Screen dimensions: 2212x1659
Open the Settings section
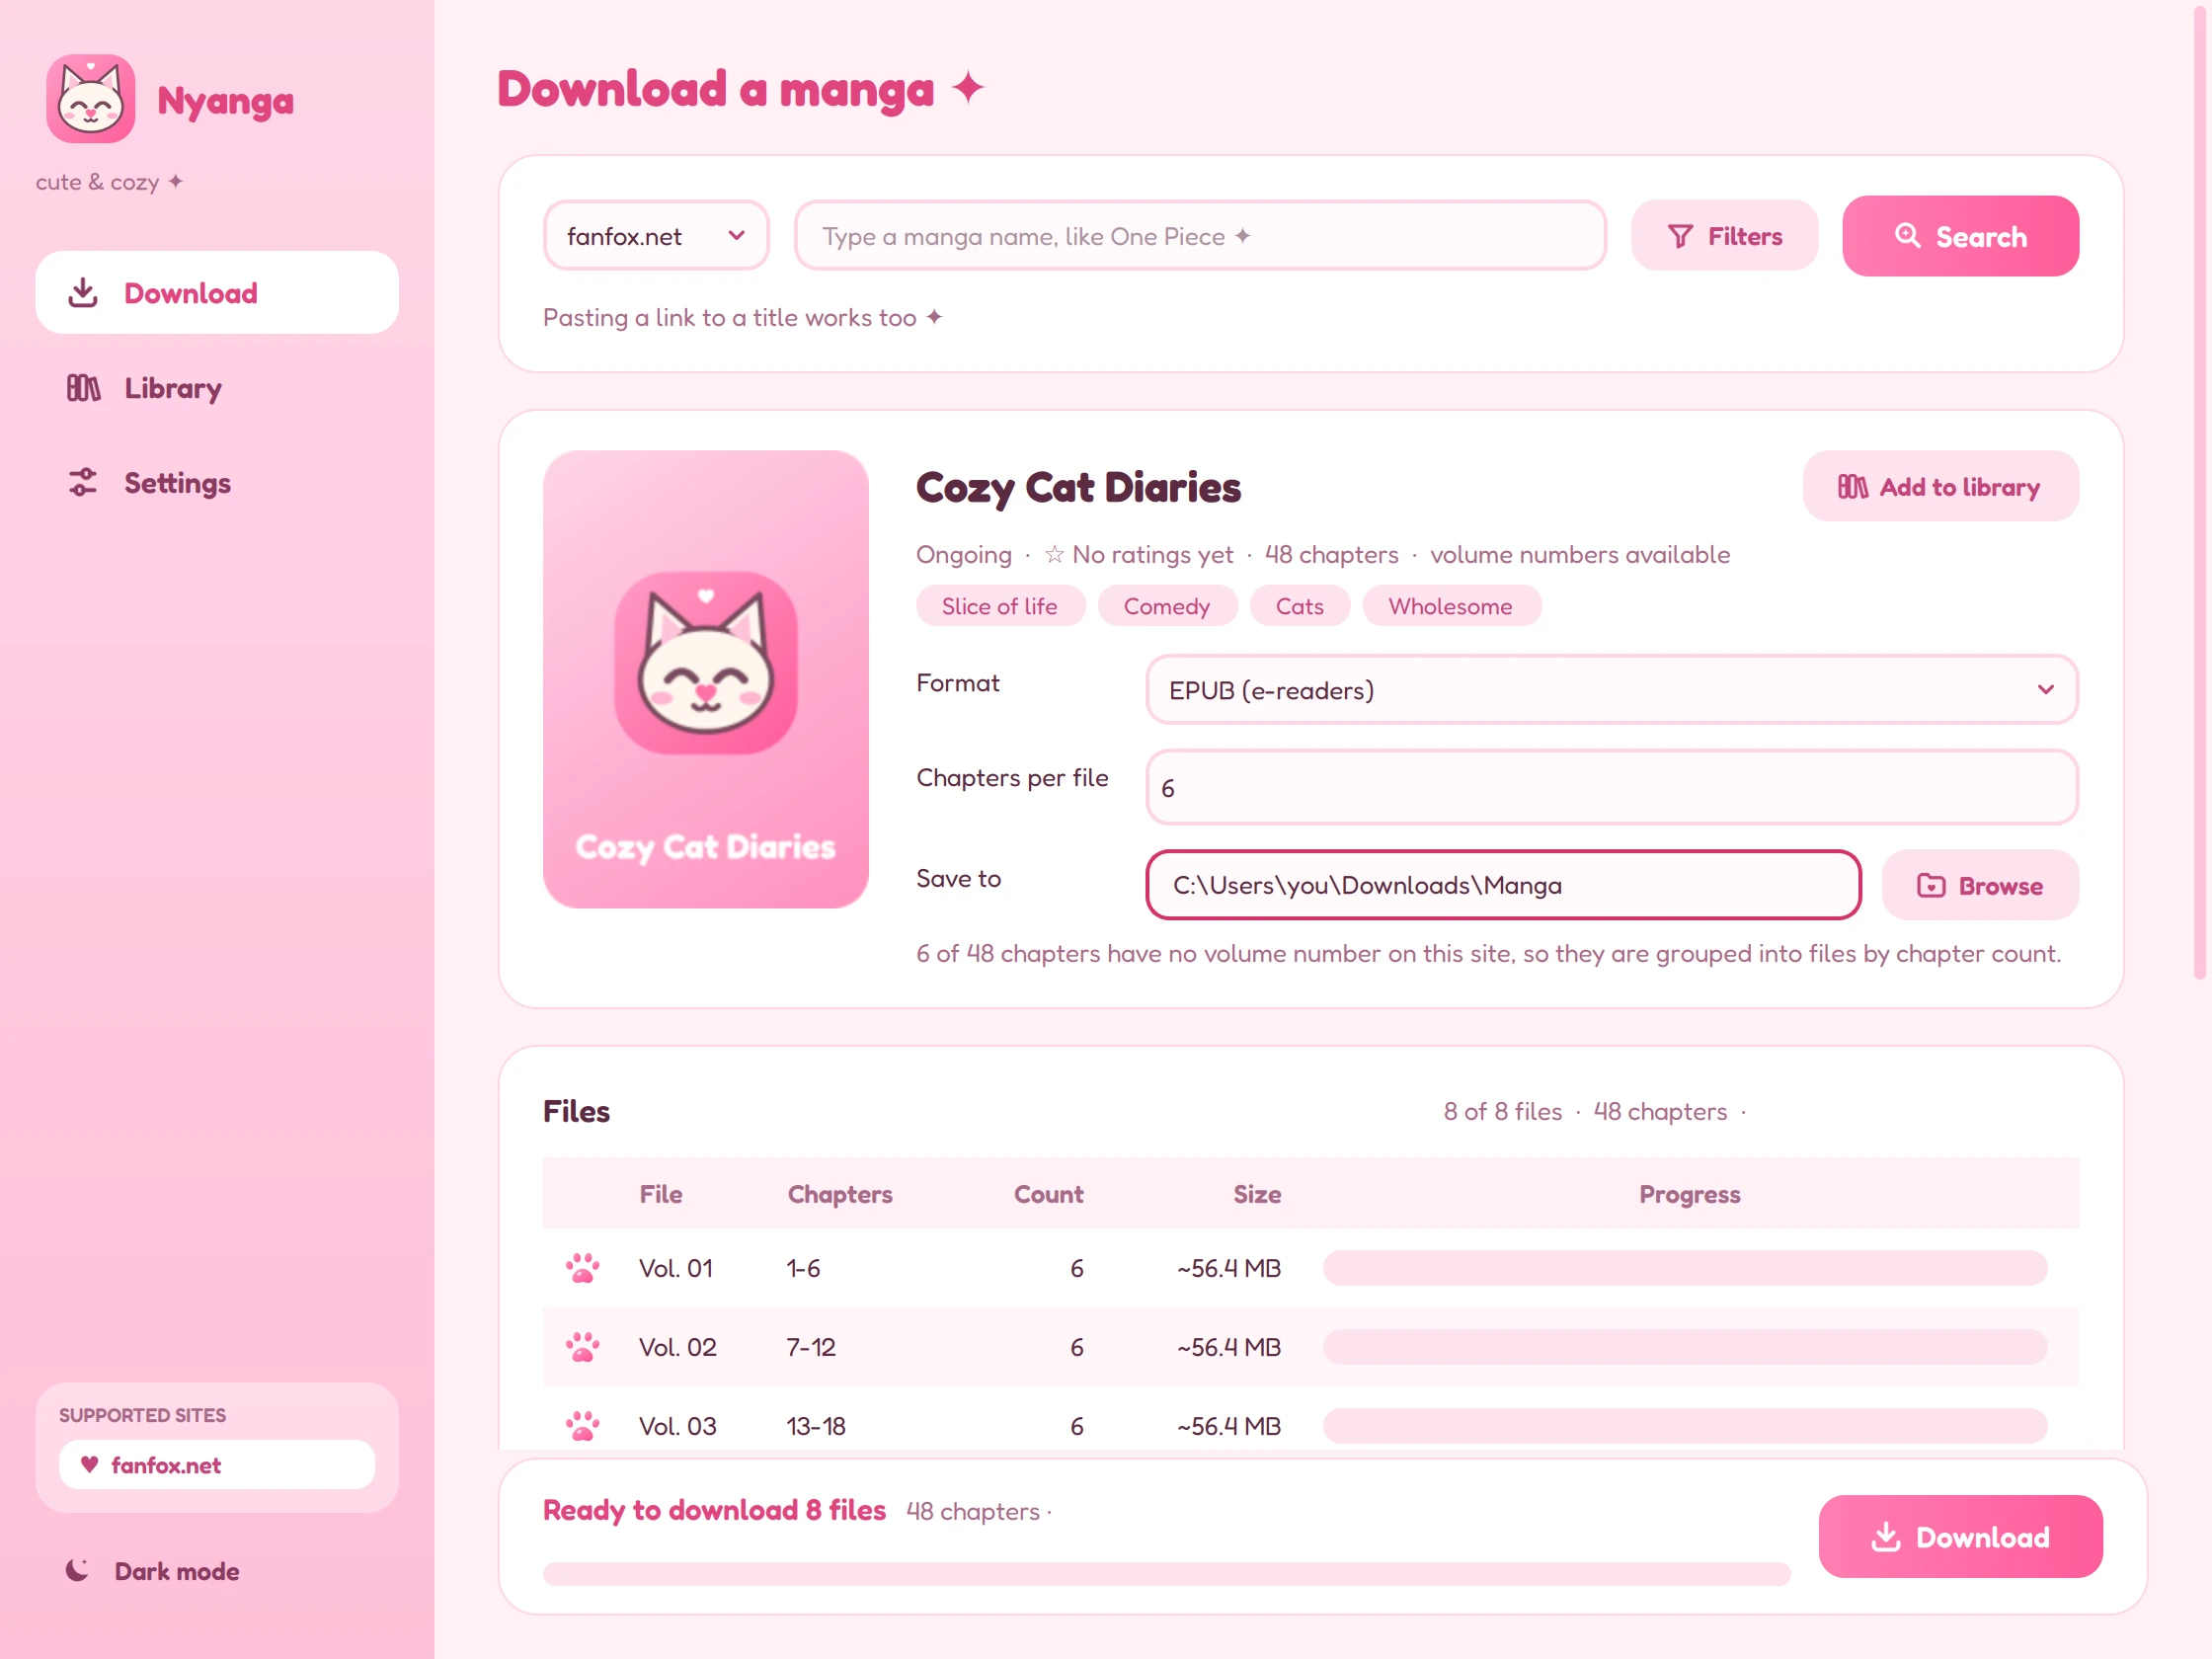(x=217, y=483)
